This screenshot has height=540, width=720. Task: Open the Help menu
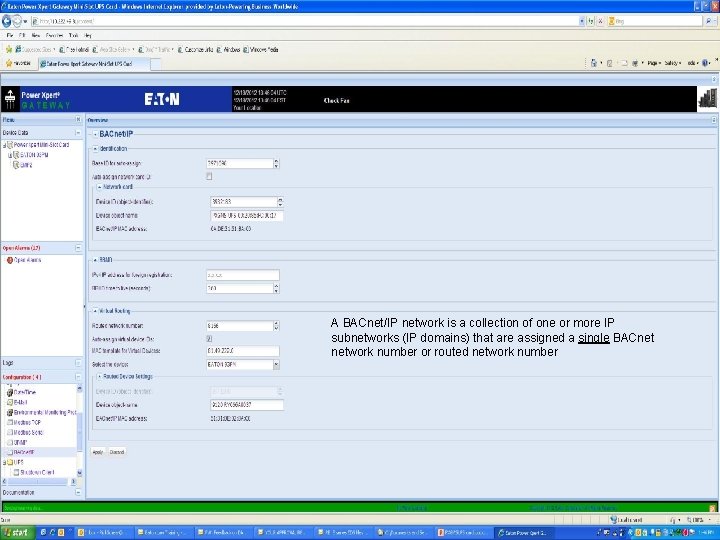[x=88, y=35]
